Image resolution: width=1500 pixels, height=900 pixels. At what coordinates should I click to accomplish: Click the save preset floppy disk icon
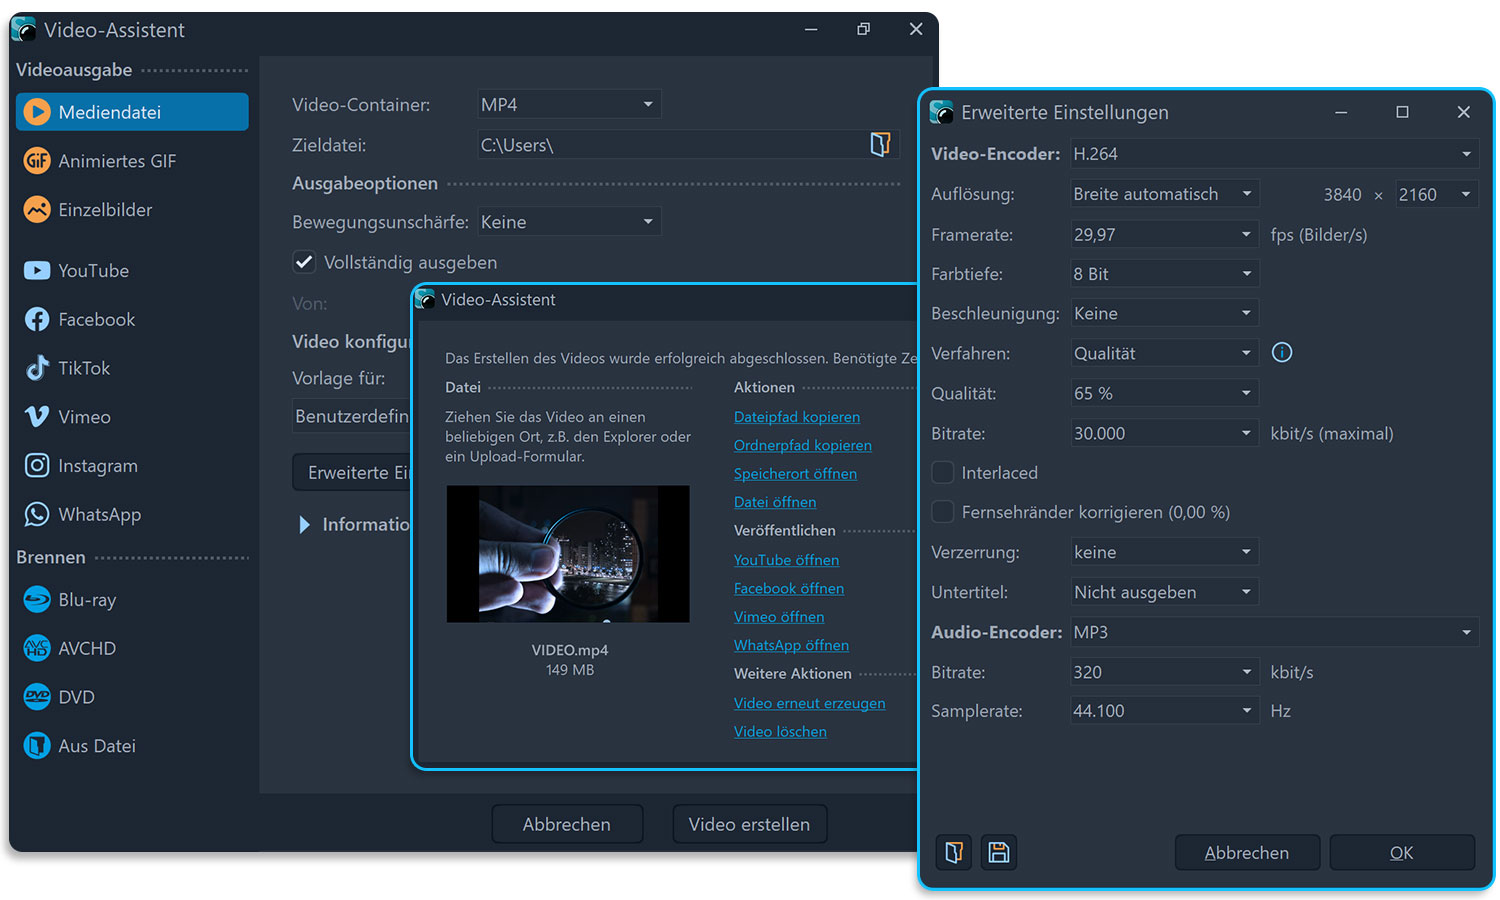pyautogui.click(x=998, y=852)
